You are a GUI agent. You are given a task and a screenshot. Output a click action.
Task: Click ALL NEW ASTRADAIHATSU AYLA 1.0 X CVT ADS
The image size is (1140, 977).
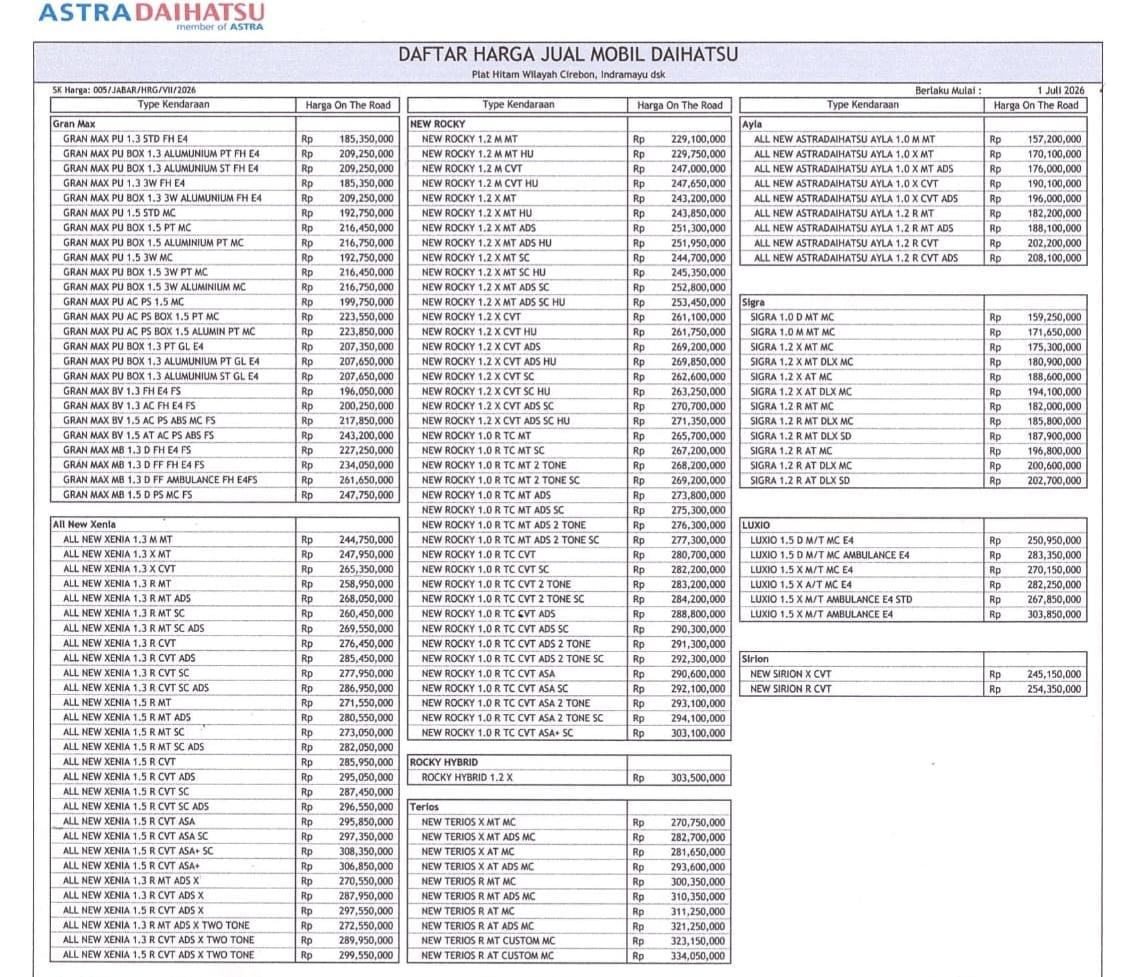click(914, 198)
